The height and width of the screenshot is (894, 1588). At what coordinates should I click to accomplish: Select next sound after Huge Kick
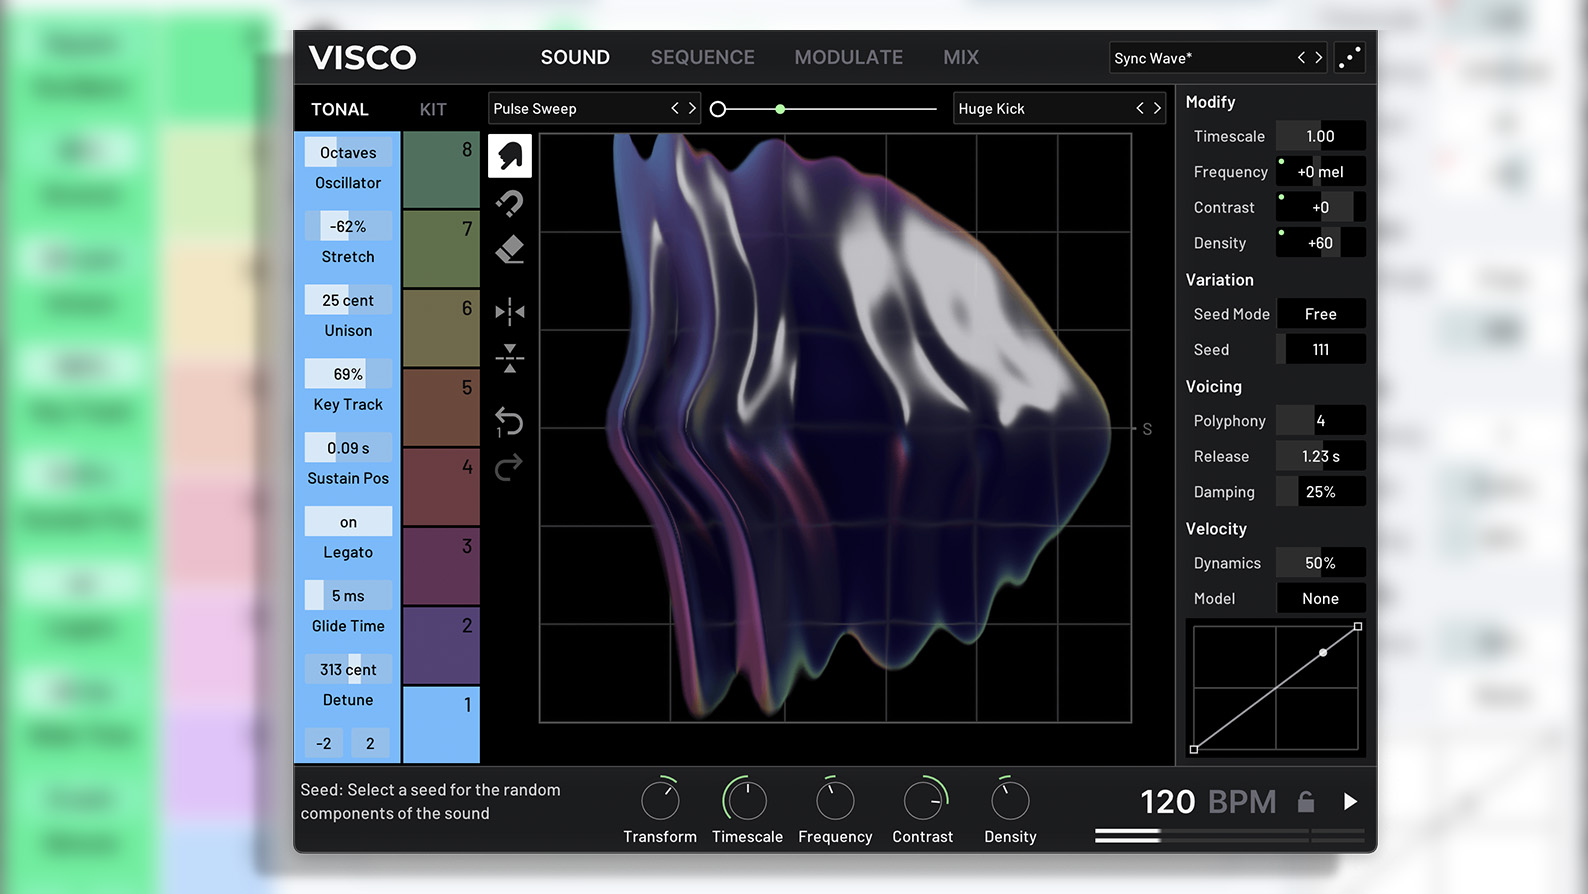1157,108
